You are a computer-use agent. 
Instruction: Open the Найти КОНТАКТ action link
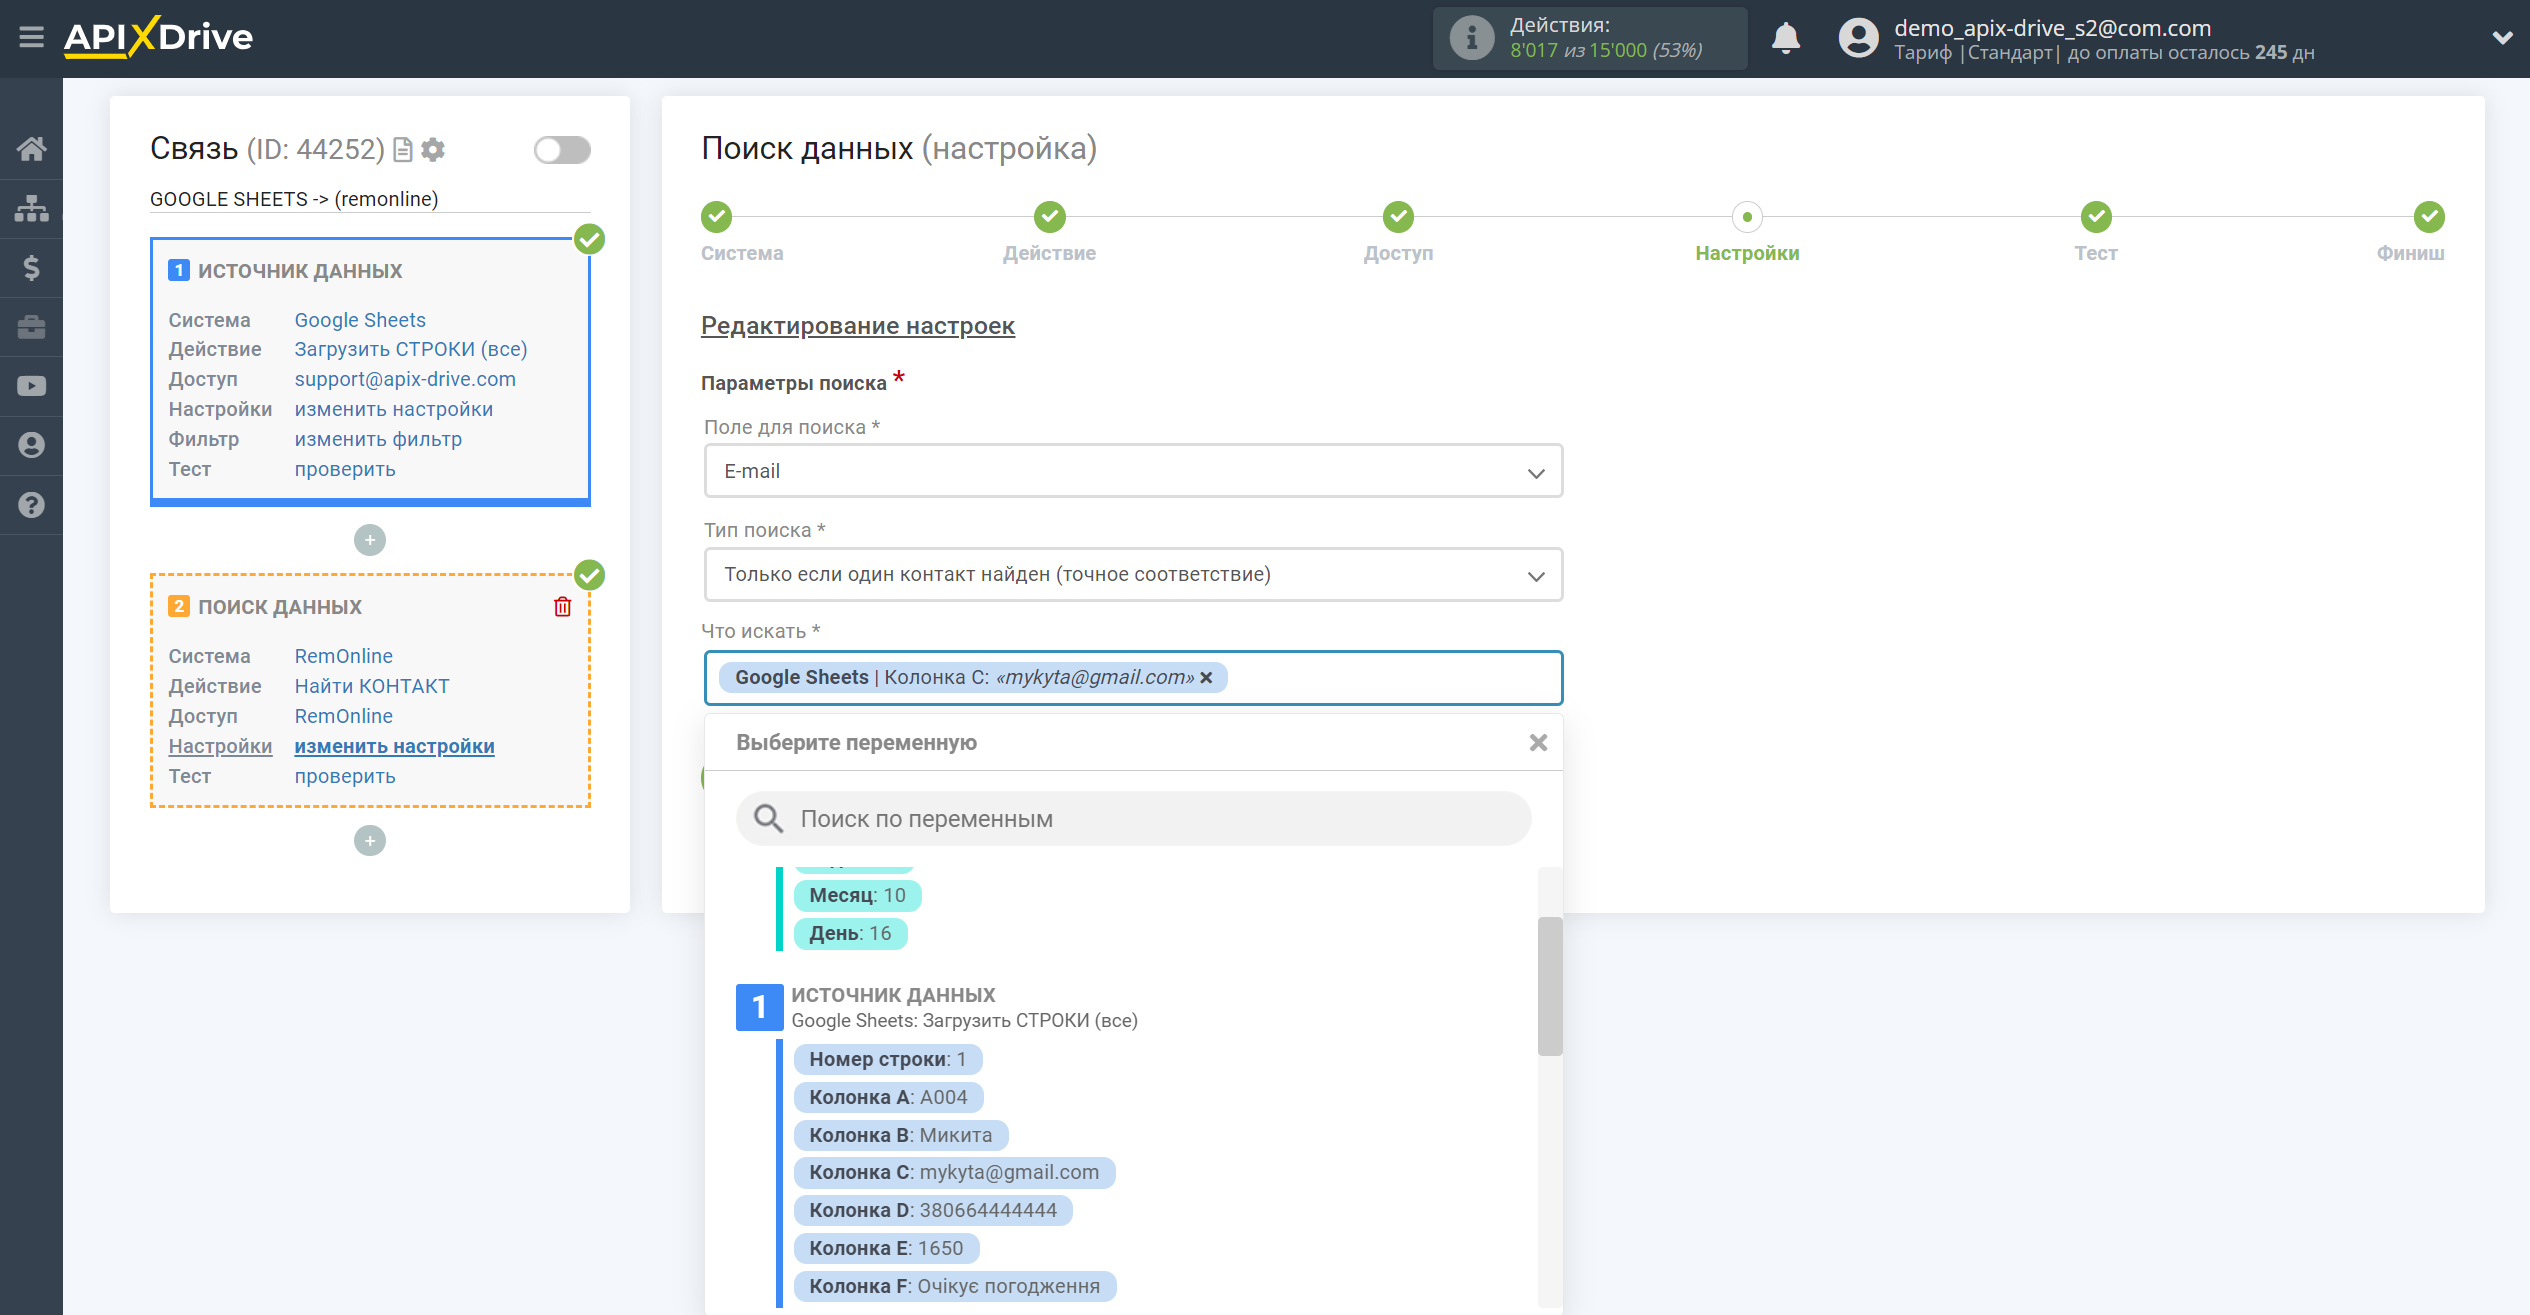pos(372,686)
